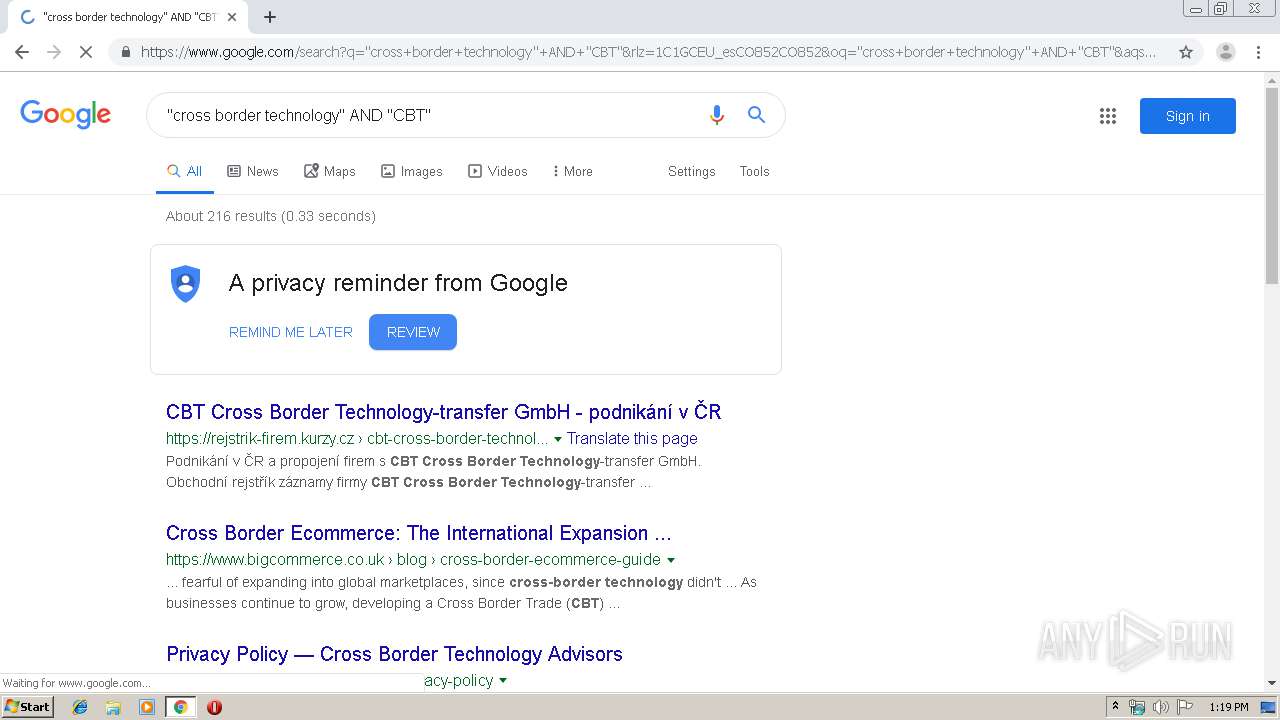
Task: Switch to the Videos results tab
Action: pyautogui.click(x=498, y=171)
